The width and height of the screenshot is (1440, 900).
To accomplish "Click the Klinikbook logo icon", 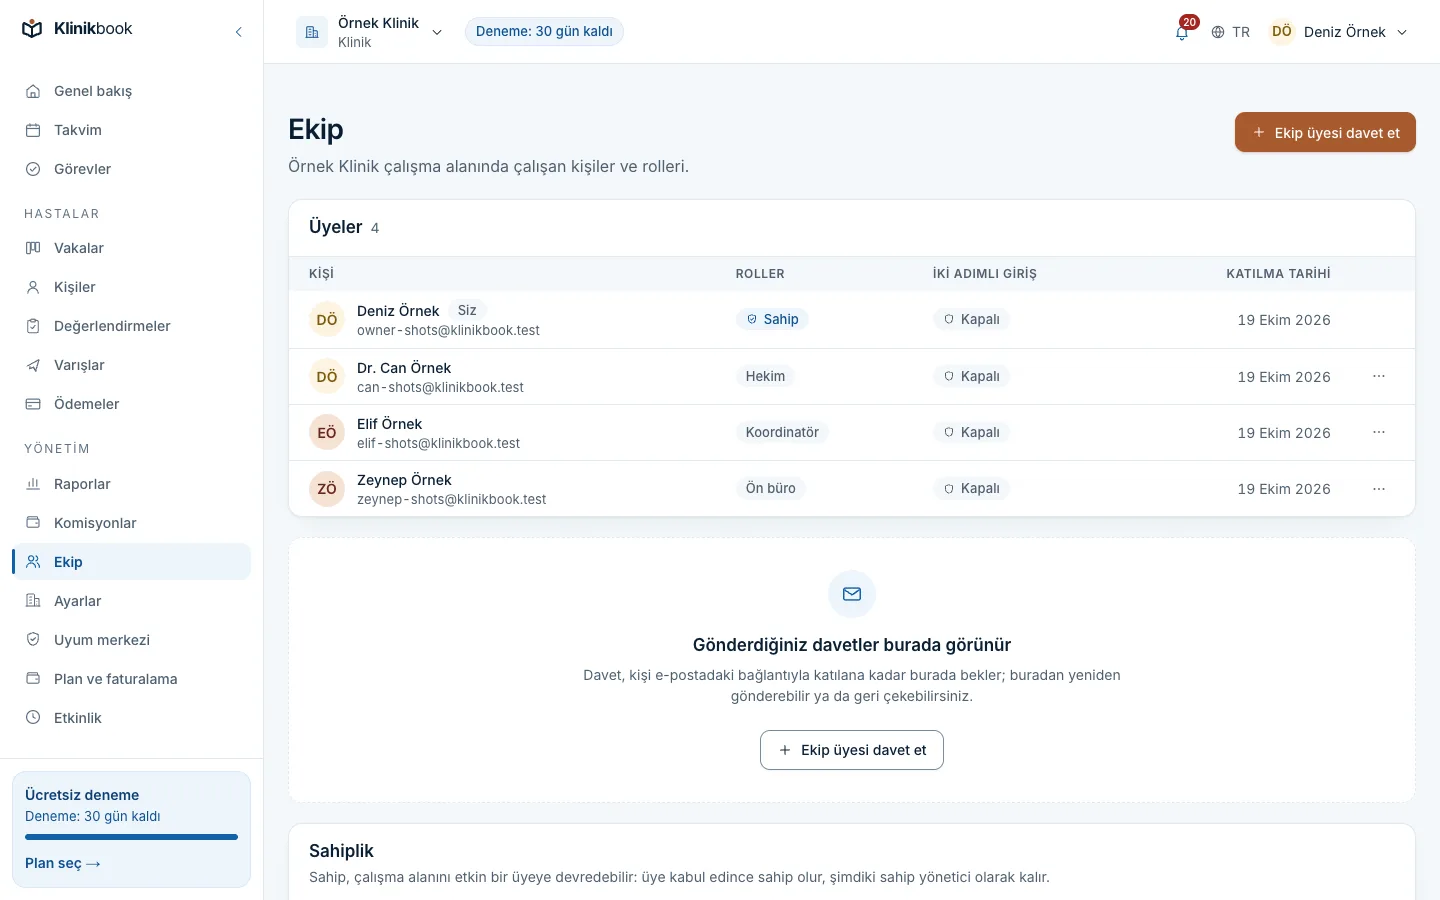I will pos(32,29).
